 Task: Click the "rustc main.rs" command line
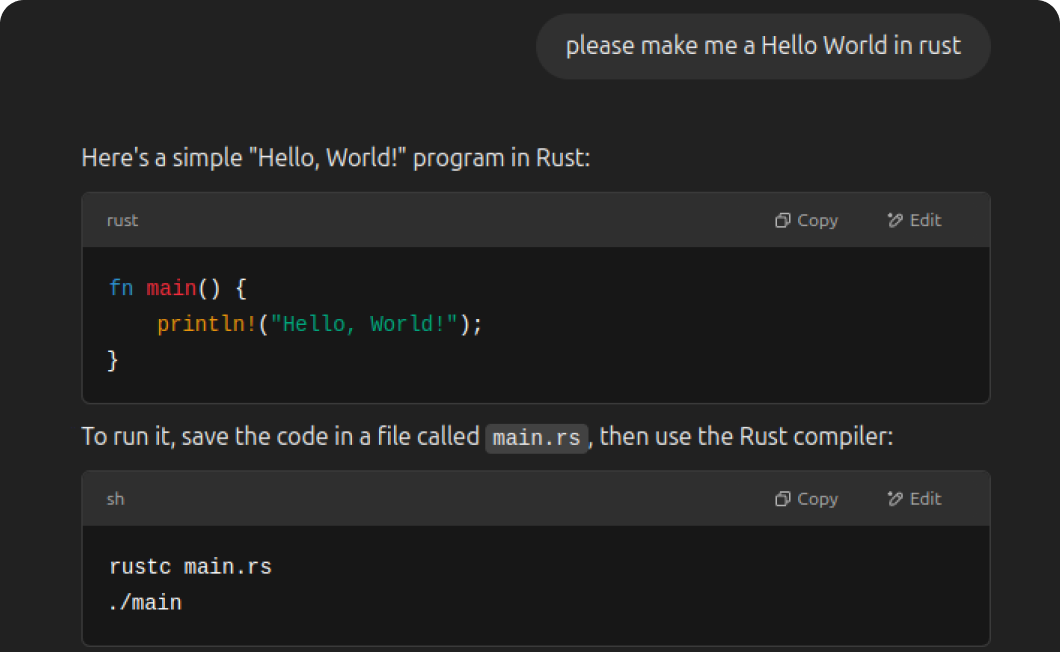tap(191, 567)
